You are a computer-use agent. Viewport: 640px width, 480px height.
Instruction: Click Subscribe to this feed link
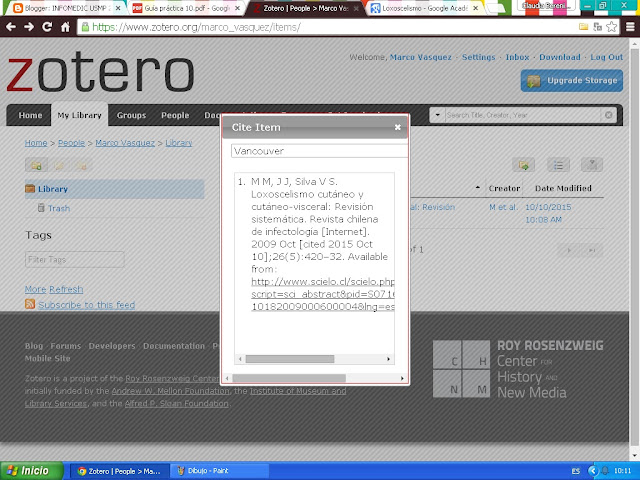coord(87,305)
